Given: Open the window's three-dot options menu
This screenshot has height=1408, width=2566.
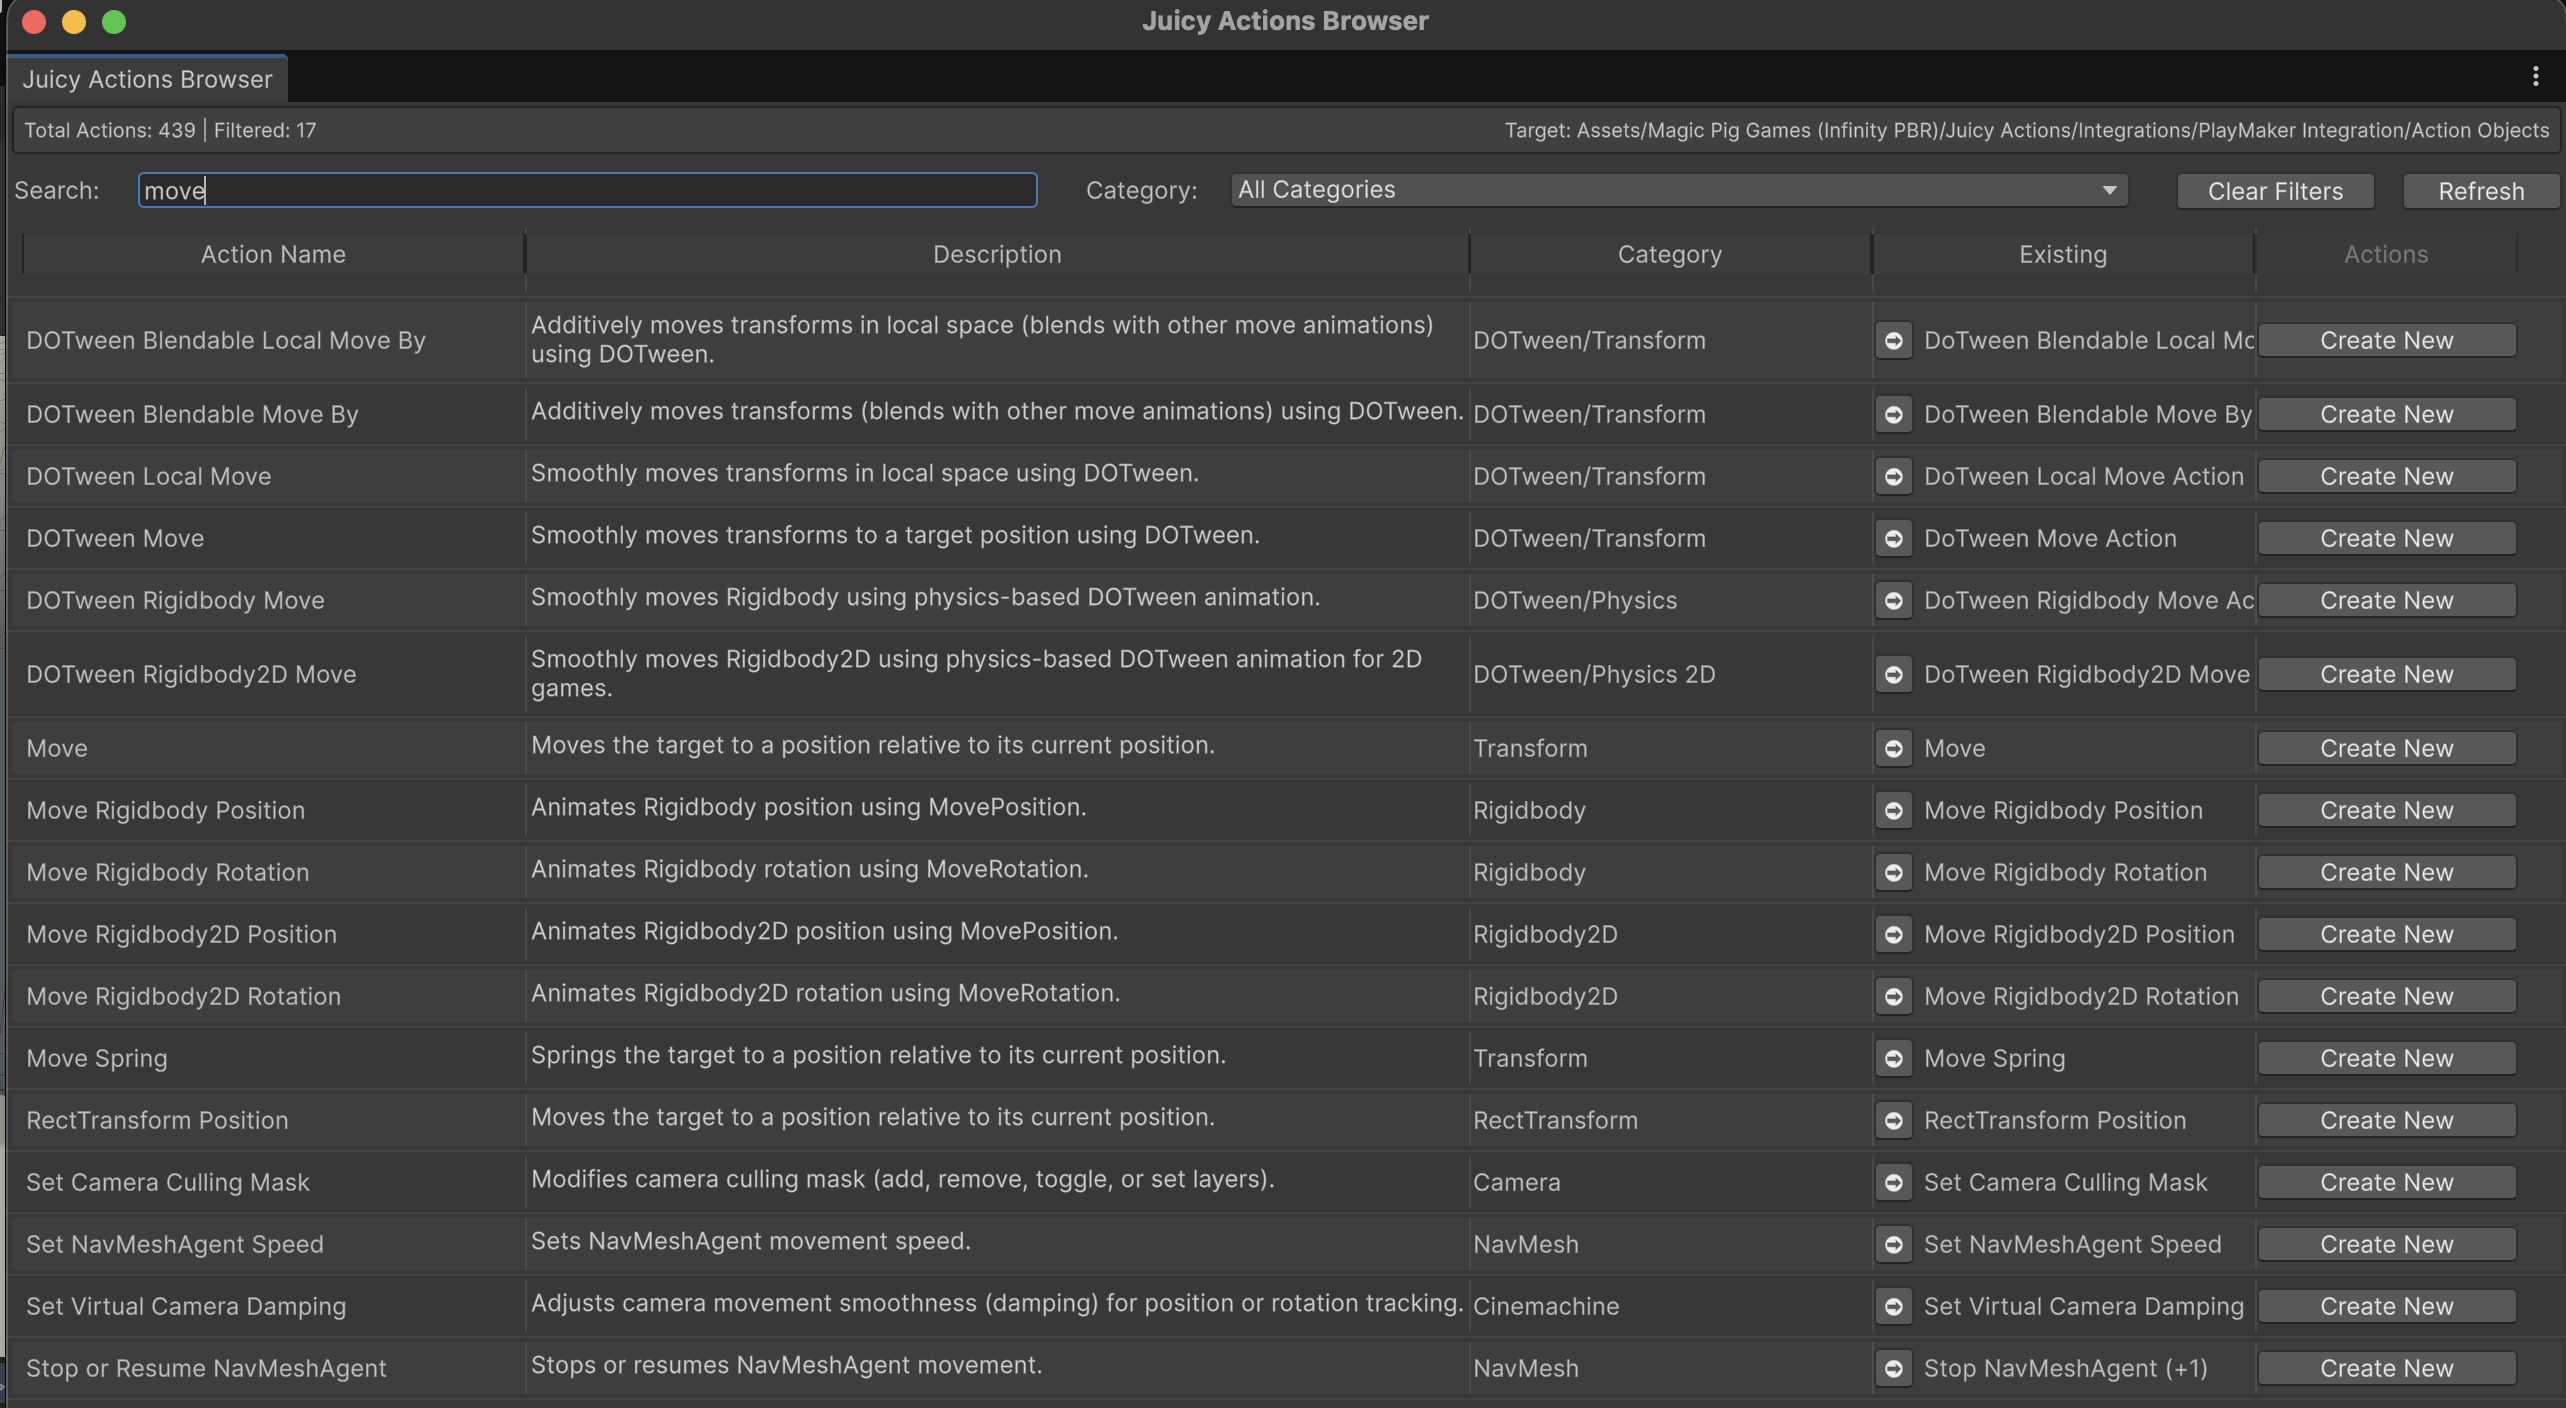Looking at the screenshot, I should click(x=2535, y=77).
